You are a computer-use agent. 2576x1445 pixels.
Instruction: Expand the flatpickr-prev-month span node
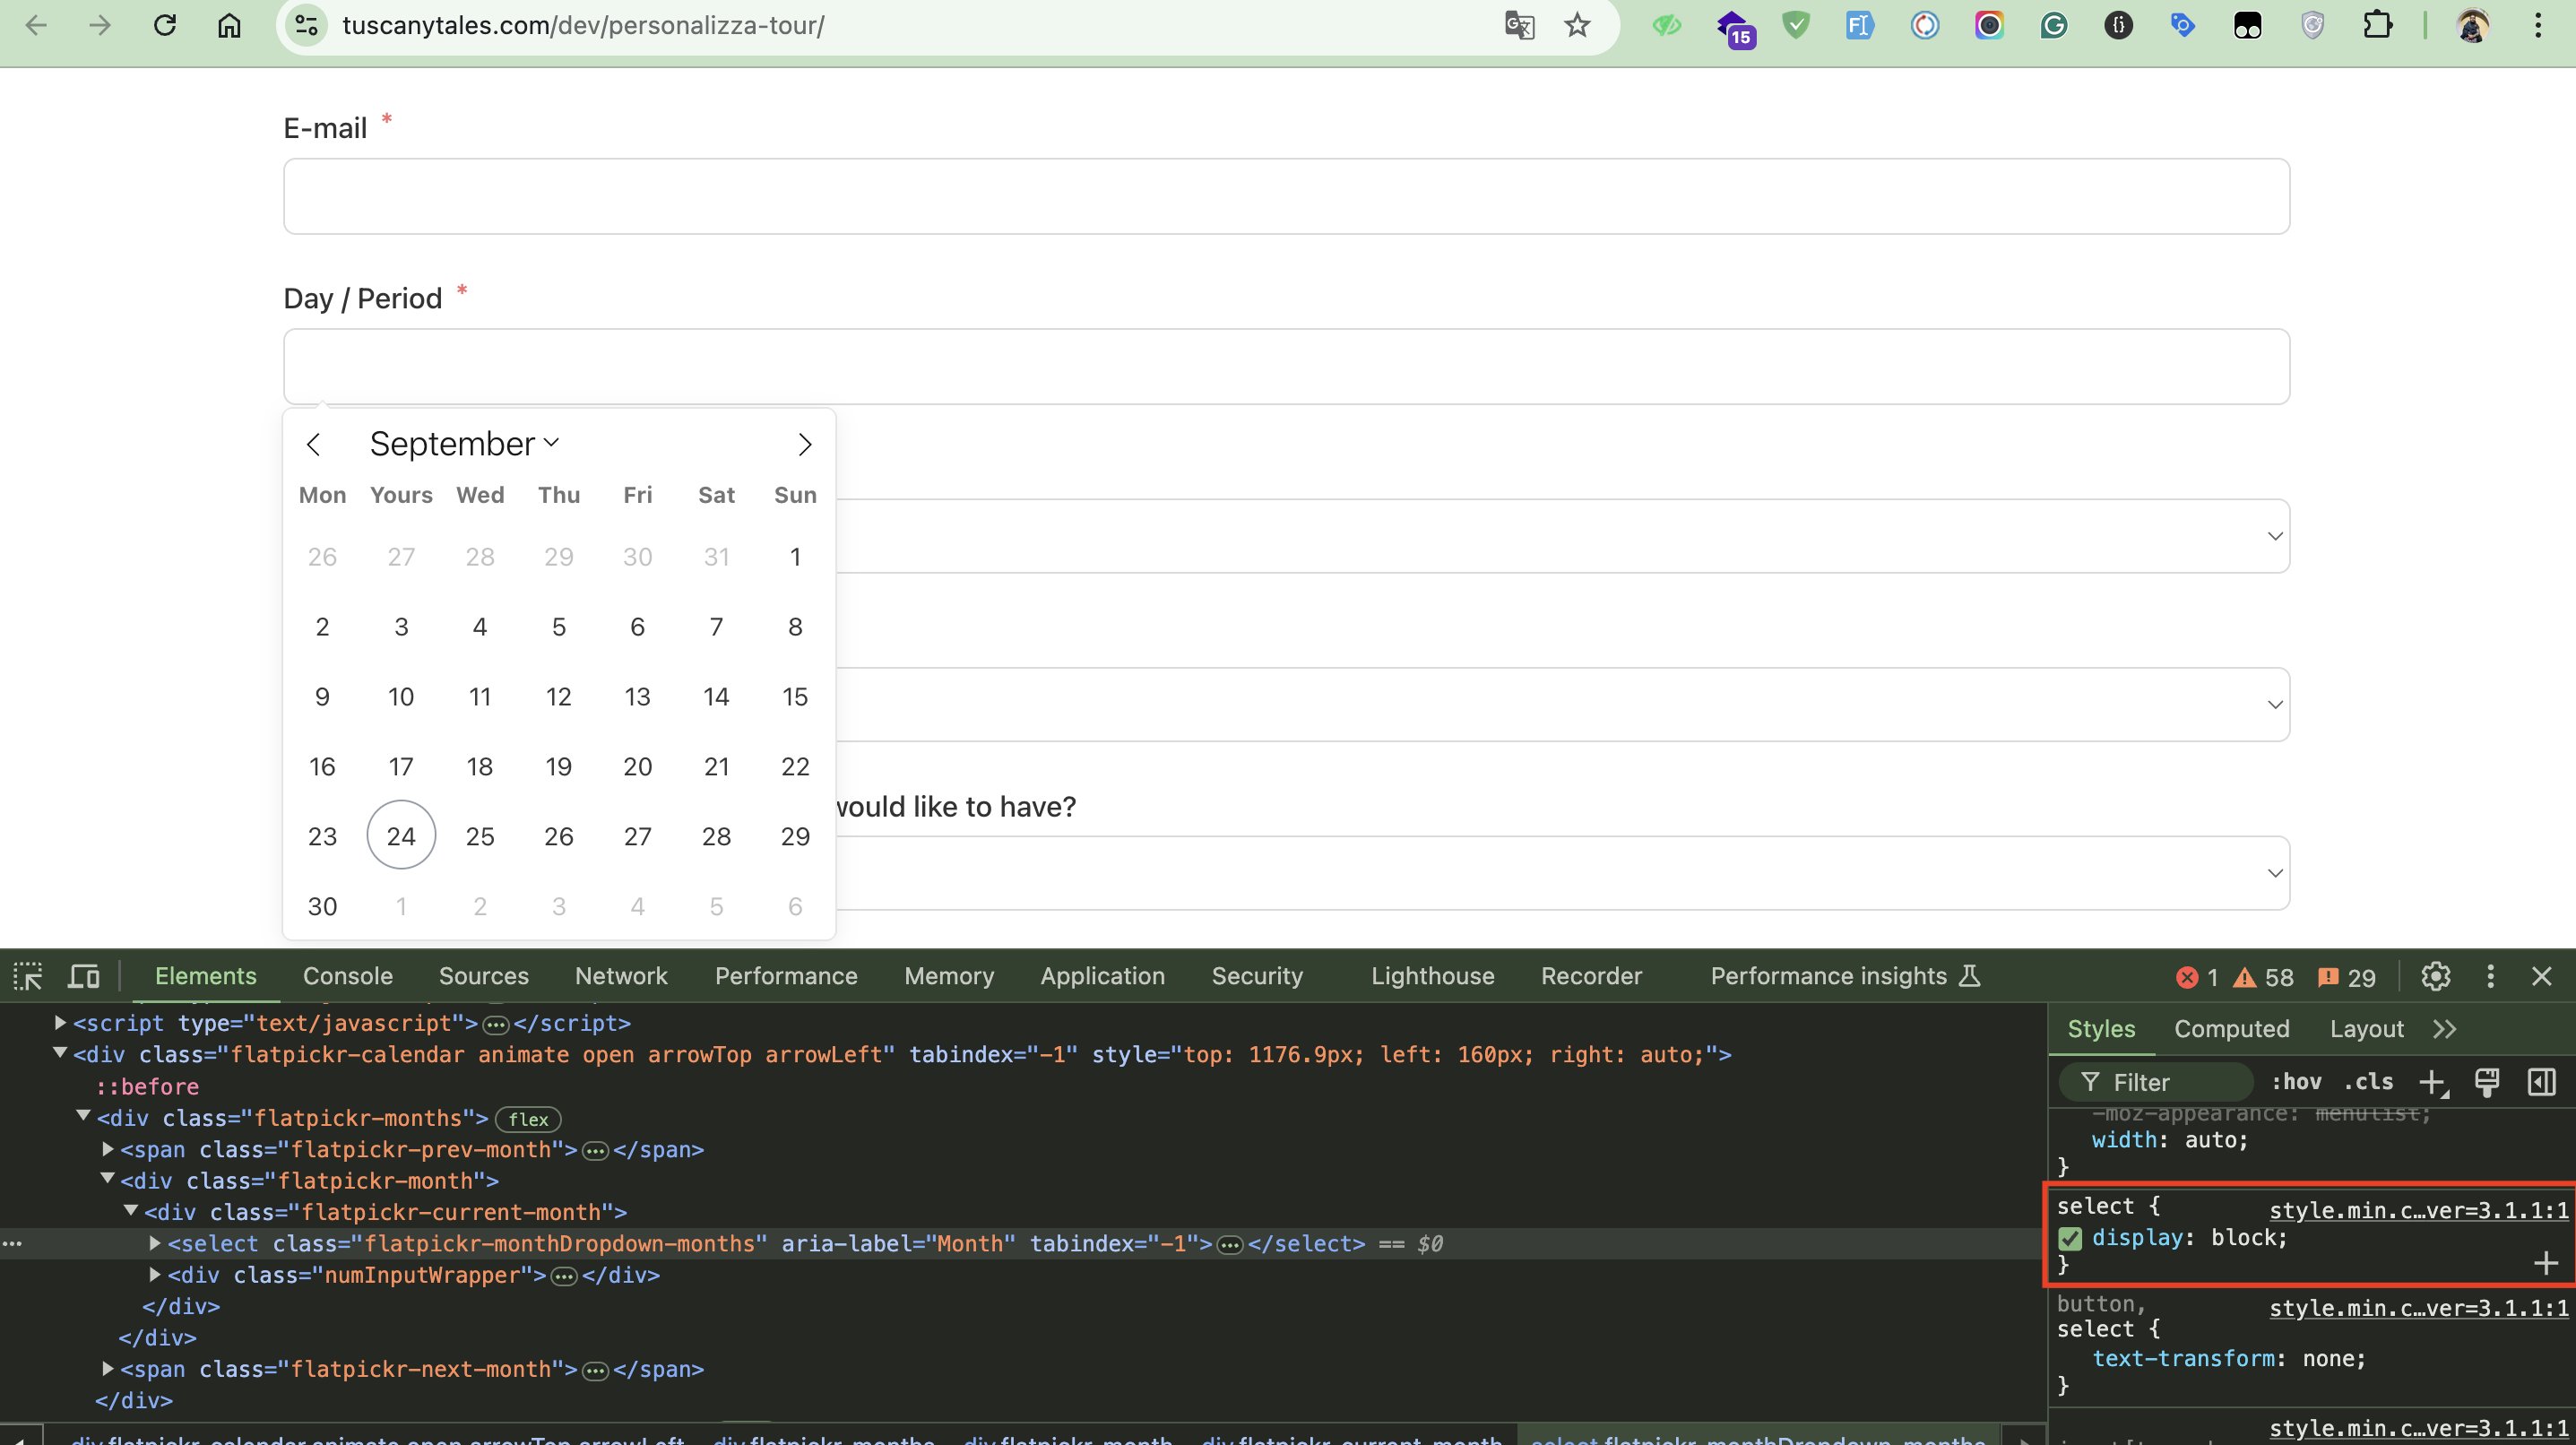108,1148
